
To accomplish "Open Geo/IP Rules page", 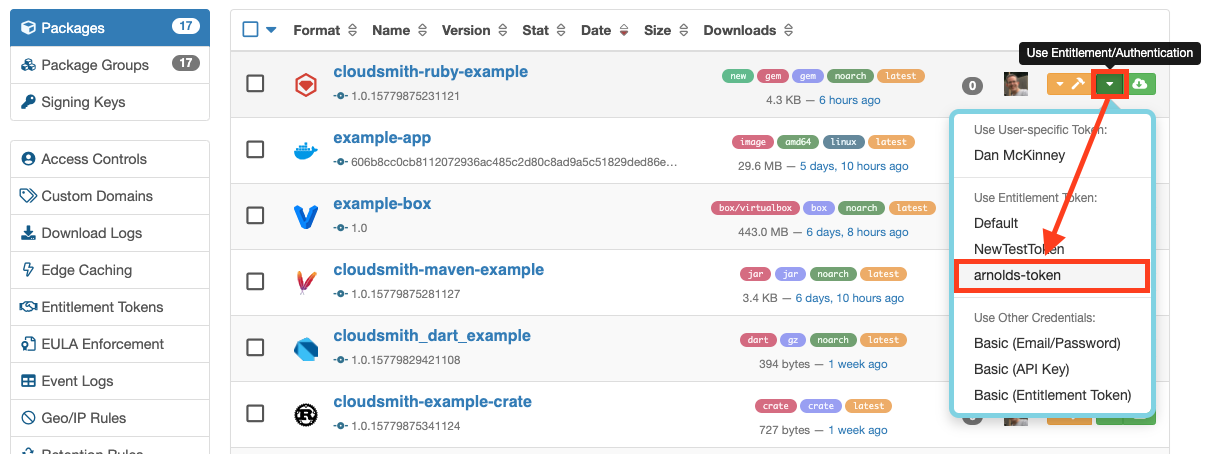I will 110,418.
